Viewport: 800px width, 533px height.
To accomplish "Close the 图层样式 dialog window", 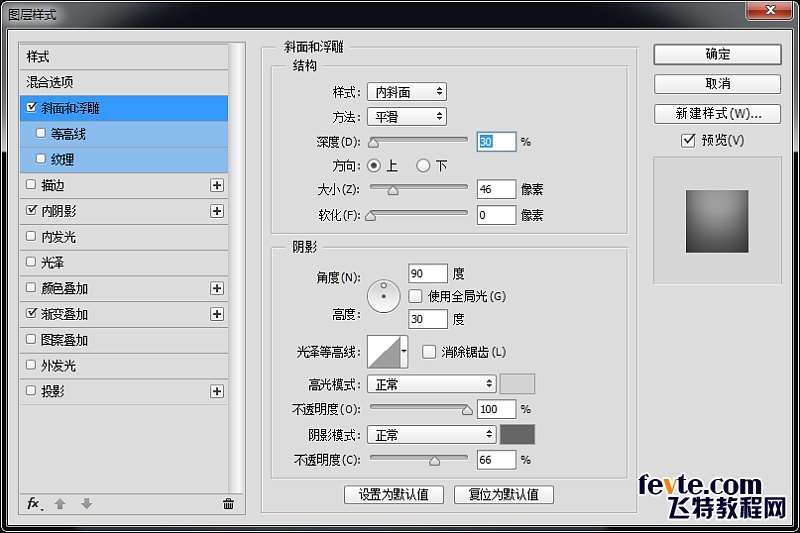I will [770, 10].
